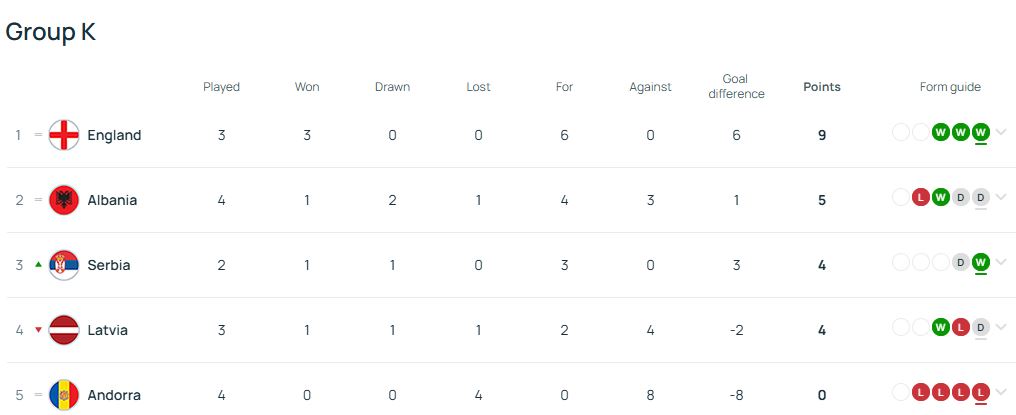This screenshot has height=415, width=1016.
Task: Expand Albania's row details chevron
Action: coord(1001,198)
